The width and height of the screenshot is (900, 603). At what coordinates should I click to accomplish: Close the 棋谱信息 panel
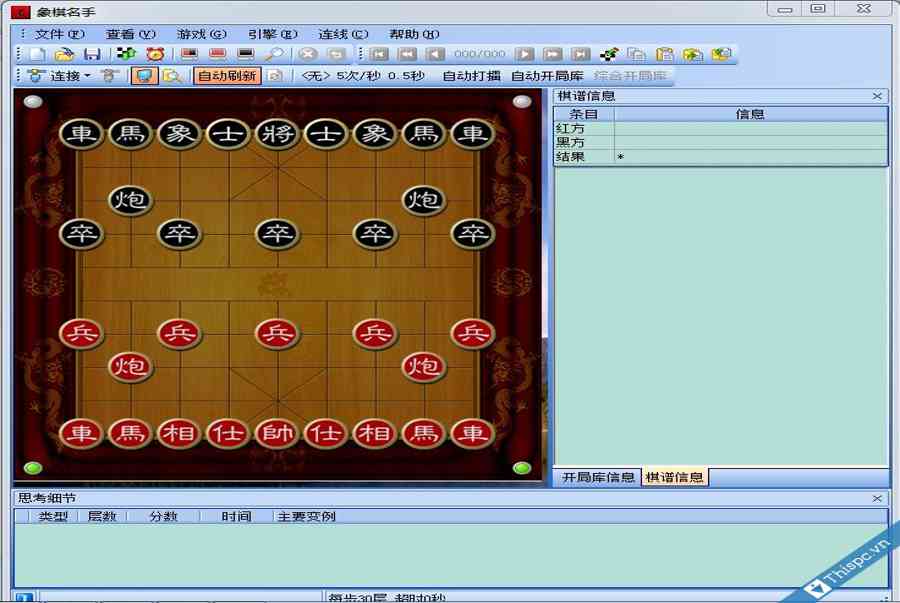coord(877,96)
